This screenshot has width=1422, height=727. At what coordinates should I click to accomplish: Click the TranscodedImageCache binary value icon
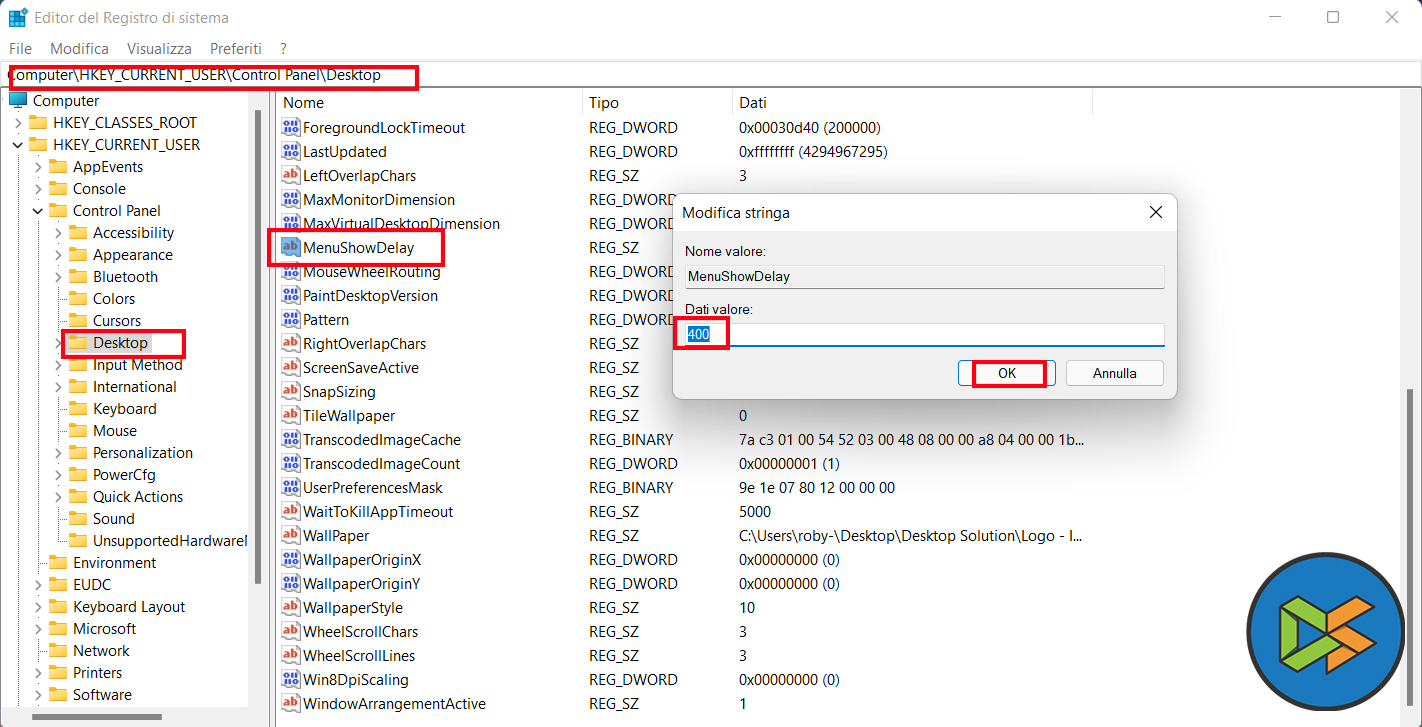(291, 440)
